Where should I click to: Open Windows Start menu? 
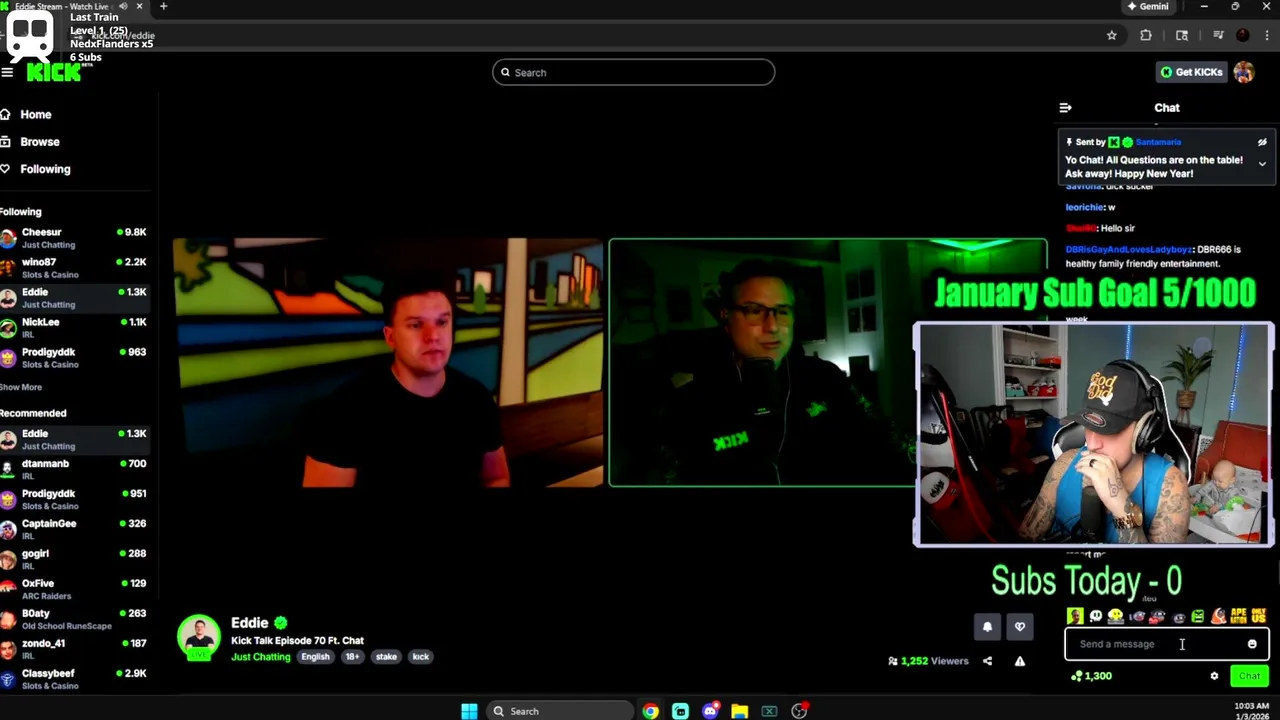(469, 711)
